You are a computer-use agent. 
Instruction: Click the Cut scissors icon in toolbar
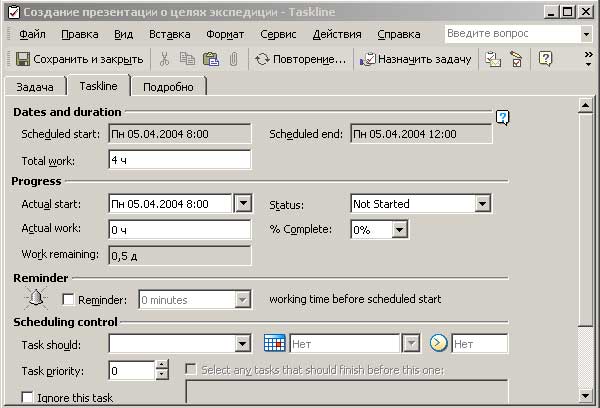(x=165, y=59)
